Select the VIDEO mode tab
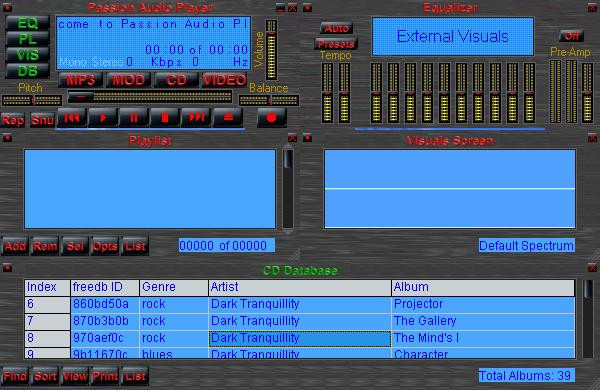The image size is (600, 390). [x=225, y=80]
